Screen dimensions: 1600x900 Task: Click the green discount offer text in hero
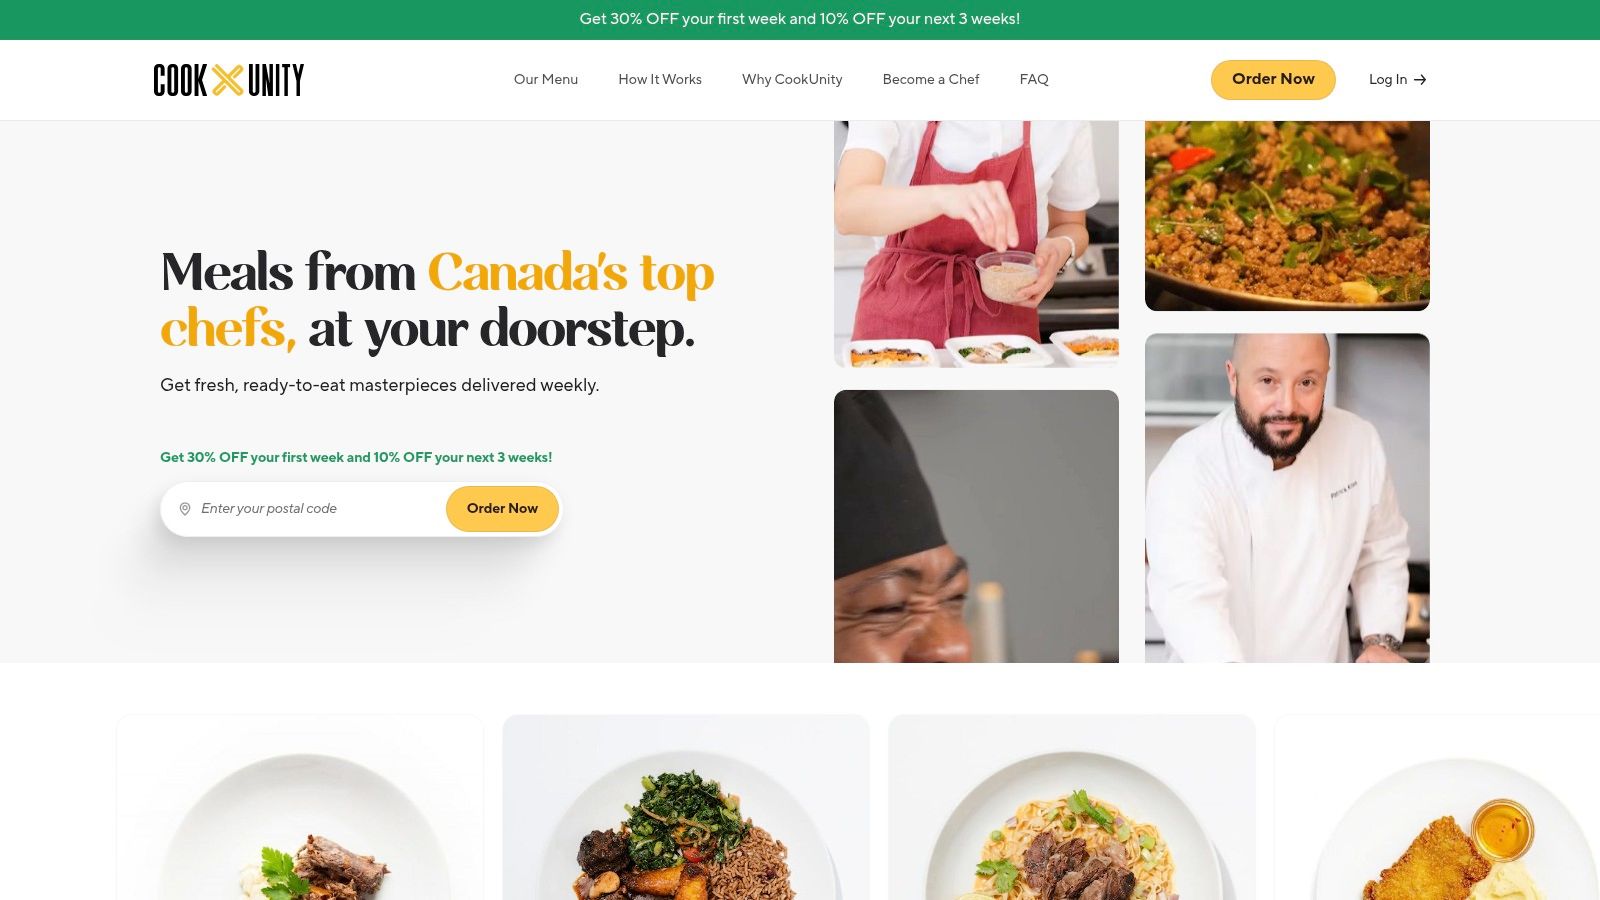tap(356, 457)
